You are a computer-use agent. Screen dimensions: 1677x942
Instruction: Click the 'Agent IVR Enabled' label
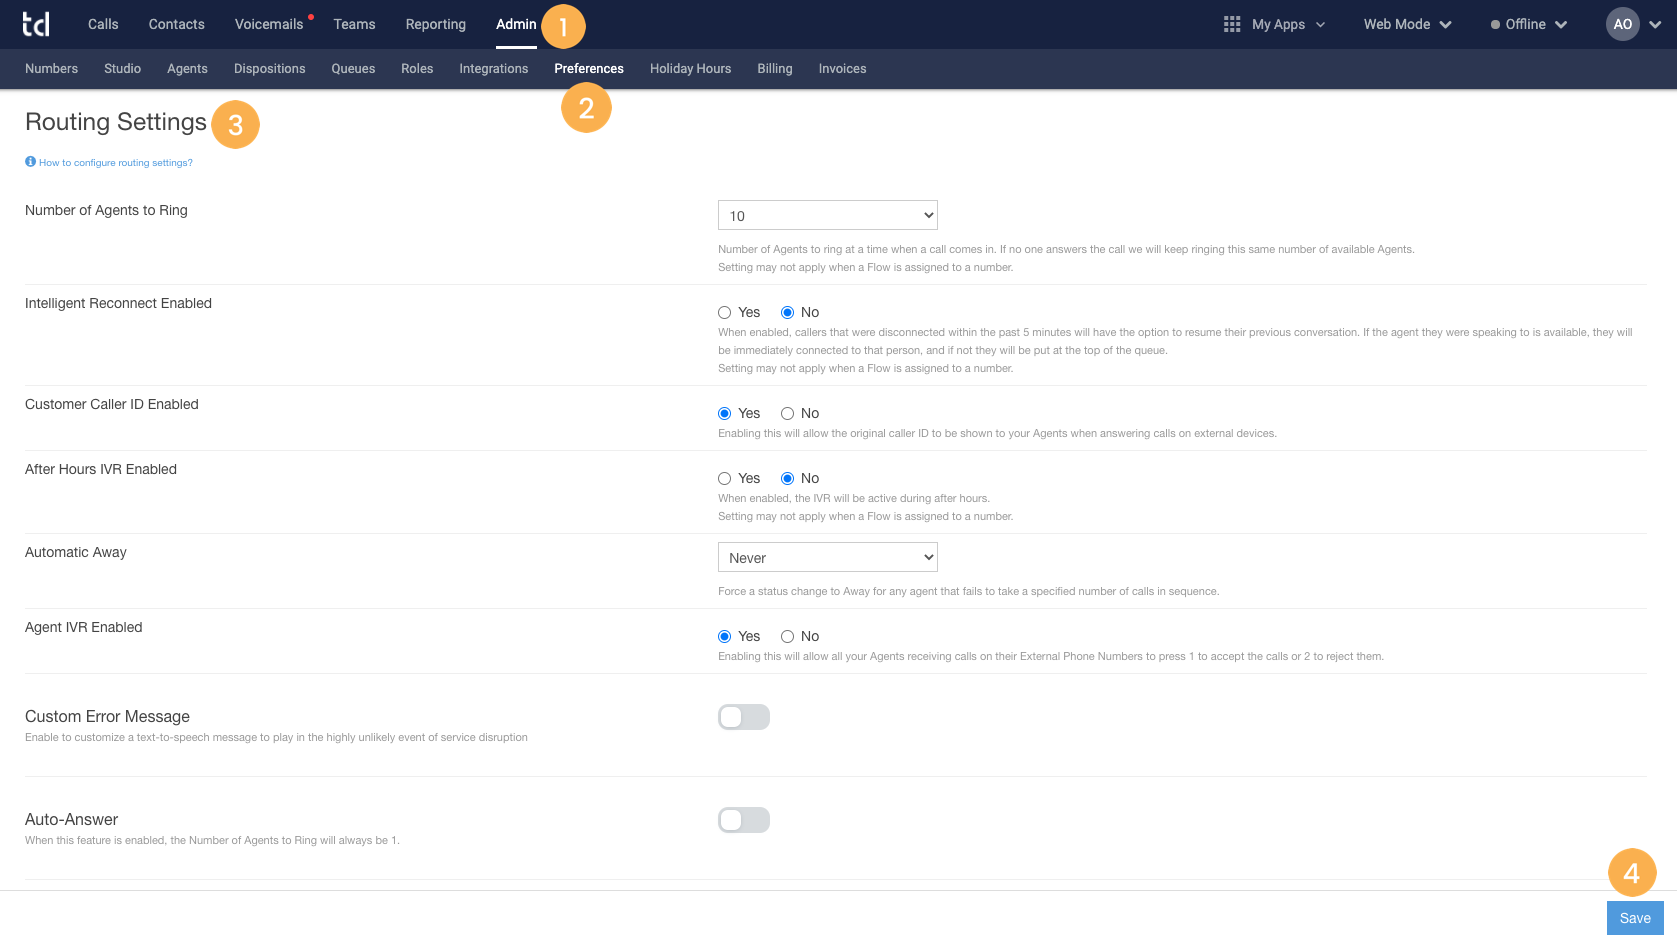[x=84, y=627]
